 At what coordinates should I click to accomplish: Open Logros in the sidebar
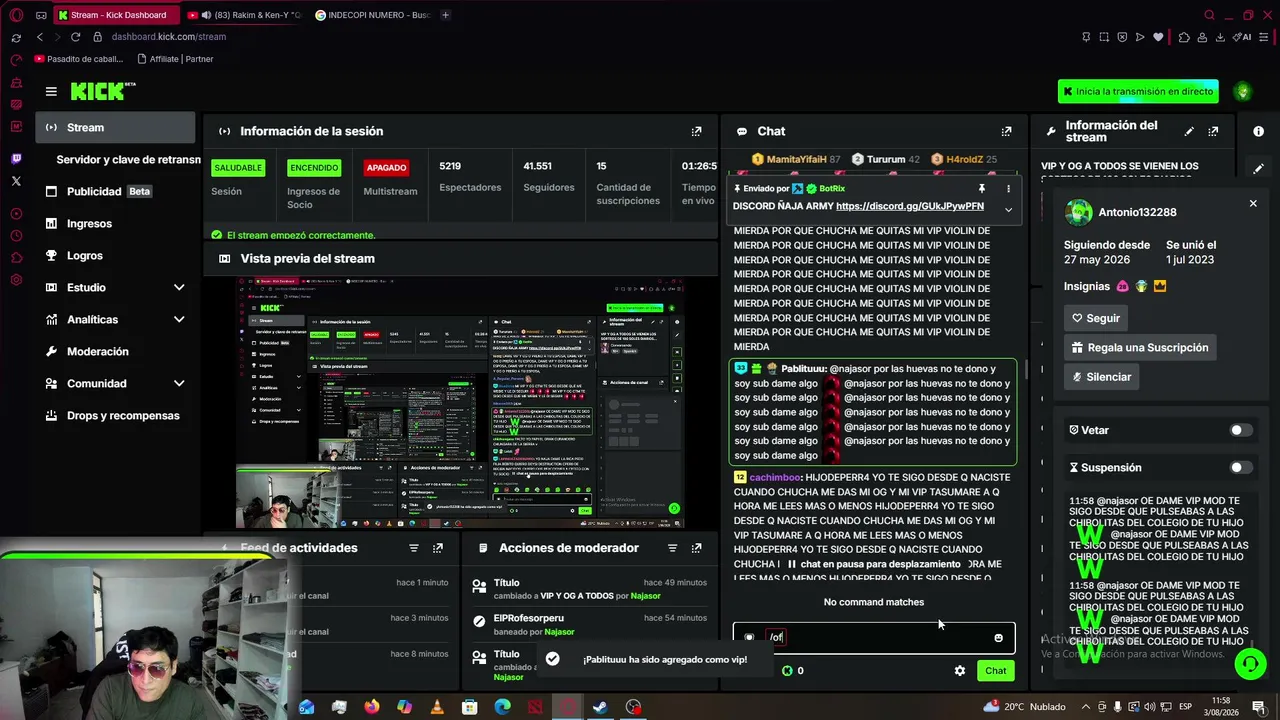(x=116, y=256)
